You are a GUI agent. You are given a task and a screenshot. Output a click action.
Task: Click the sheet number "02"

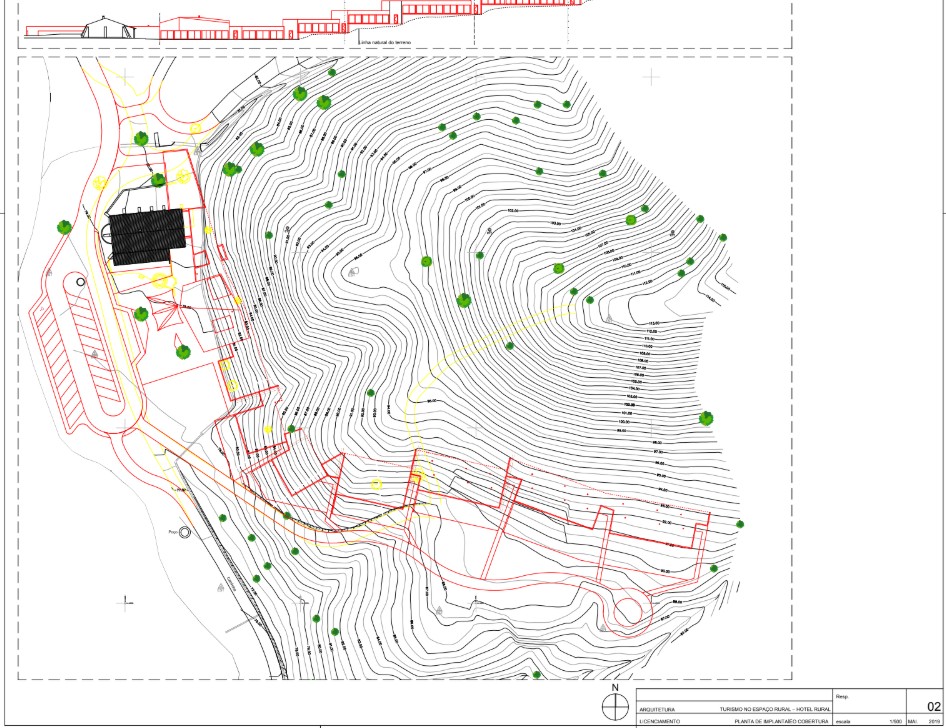pyautogui.click(x=933, y=707)
